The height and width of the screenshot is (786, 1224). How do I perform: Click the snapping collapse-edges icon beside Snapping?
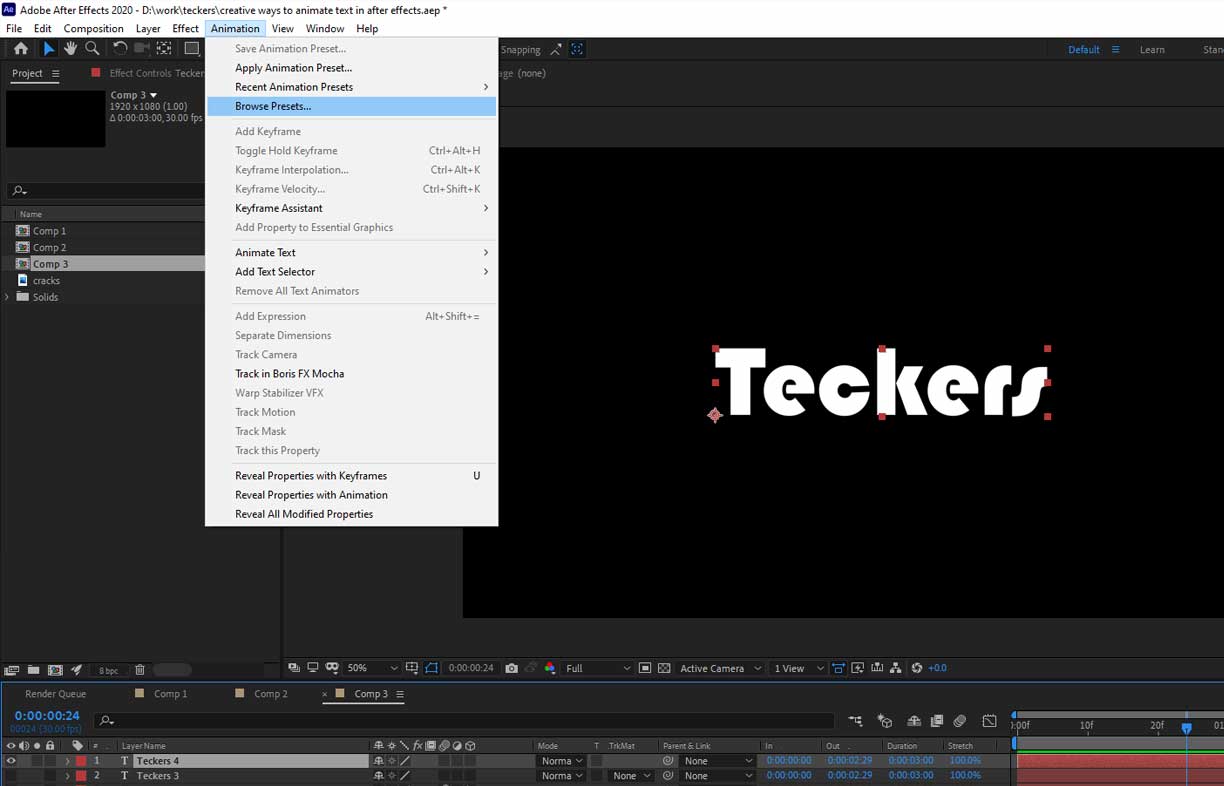pyautogui.click(x=556, y=49)
